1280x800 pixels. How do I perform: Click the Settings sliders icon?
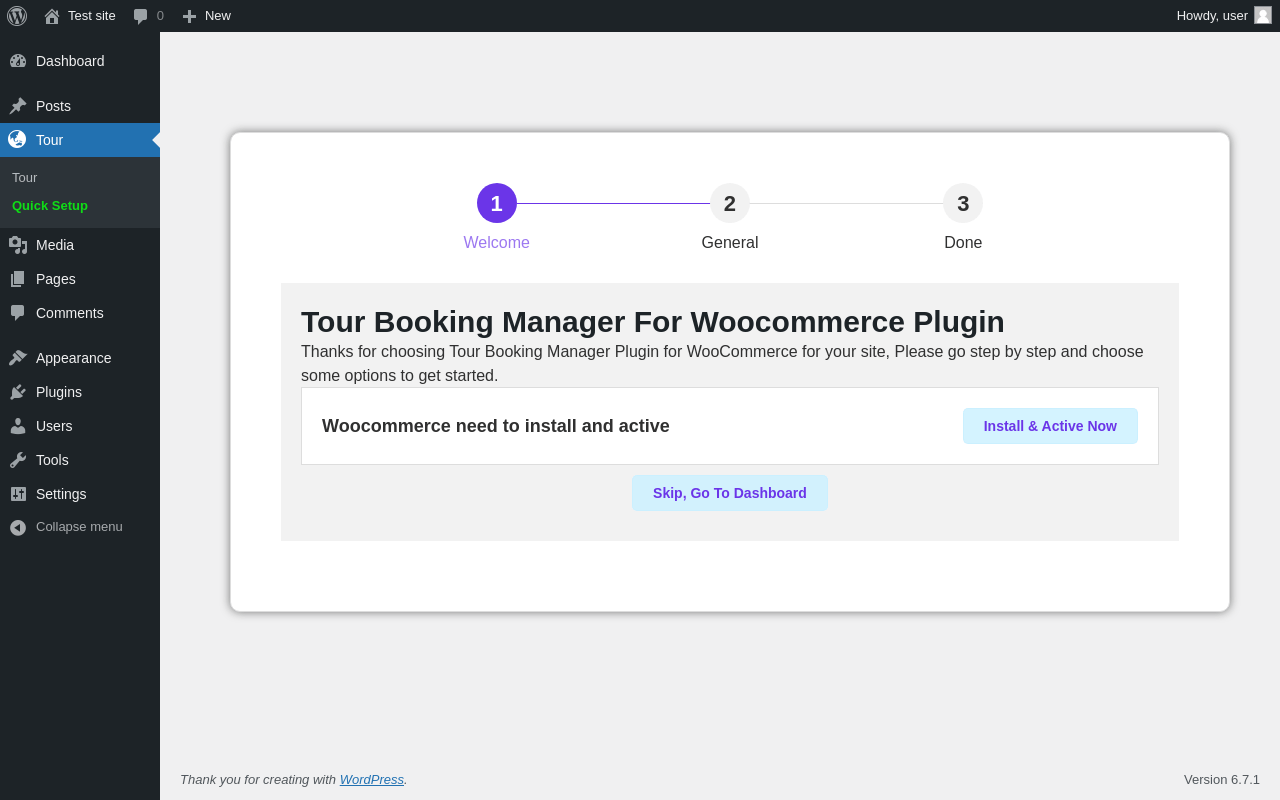click(18, 494)
